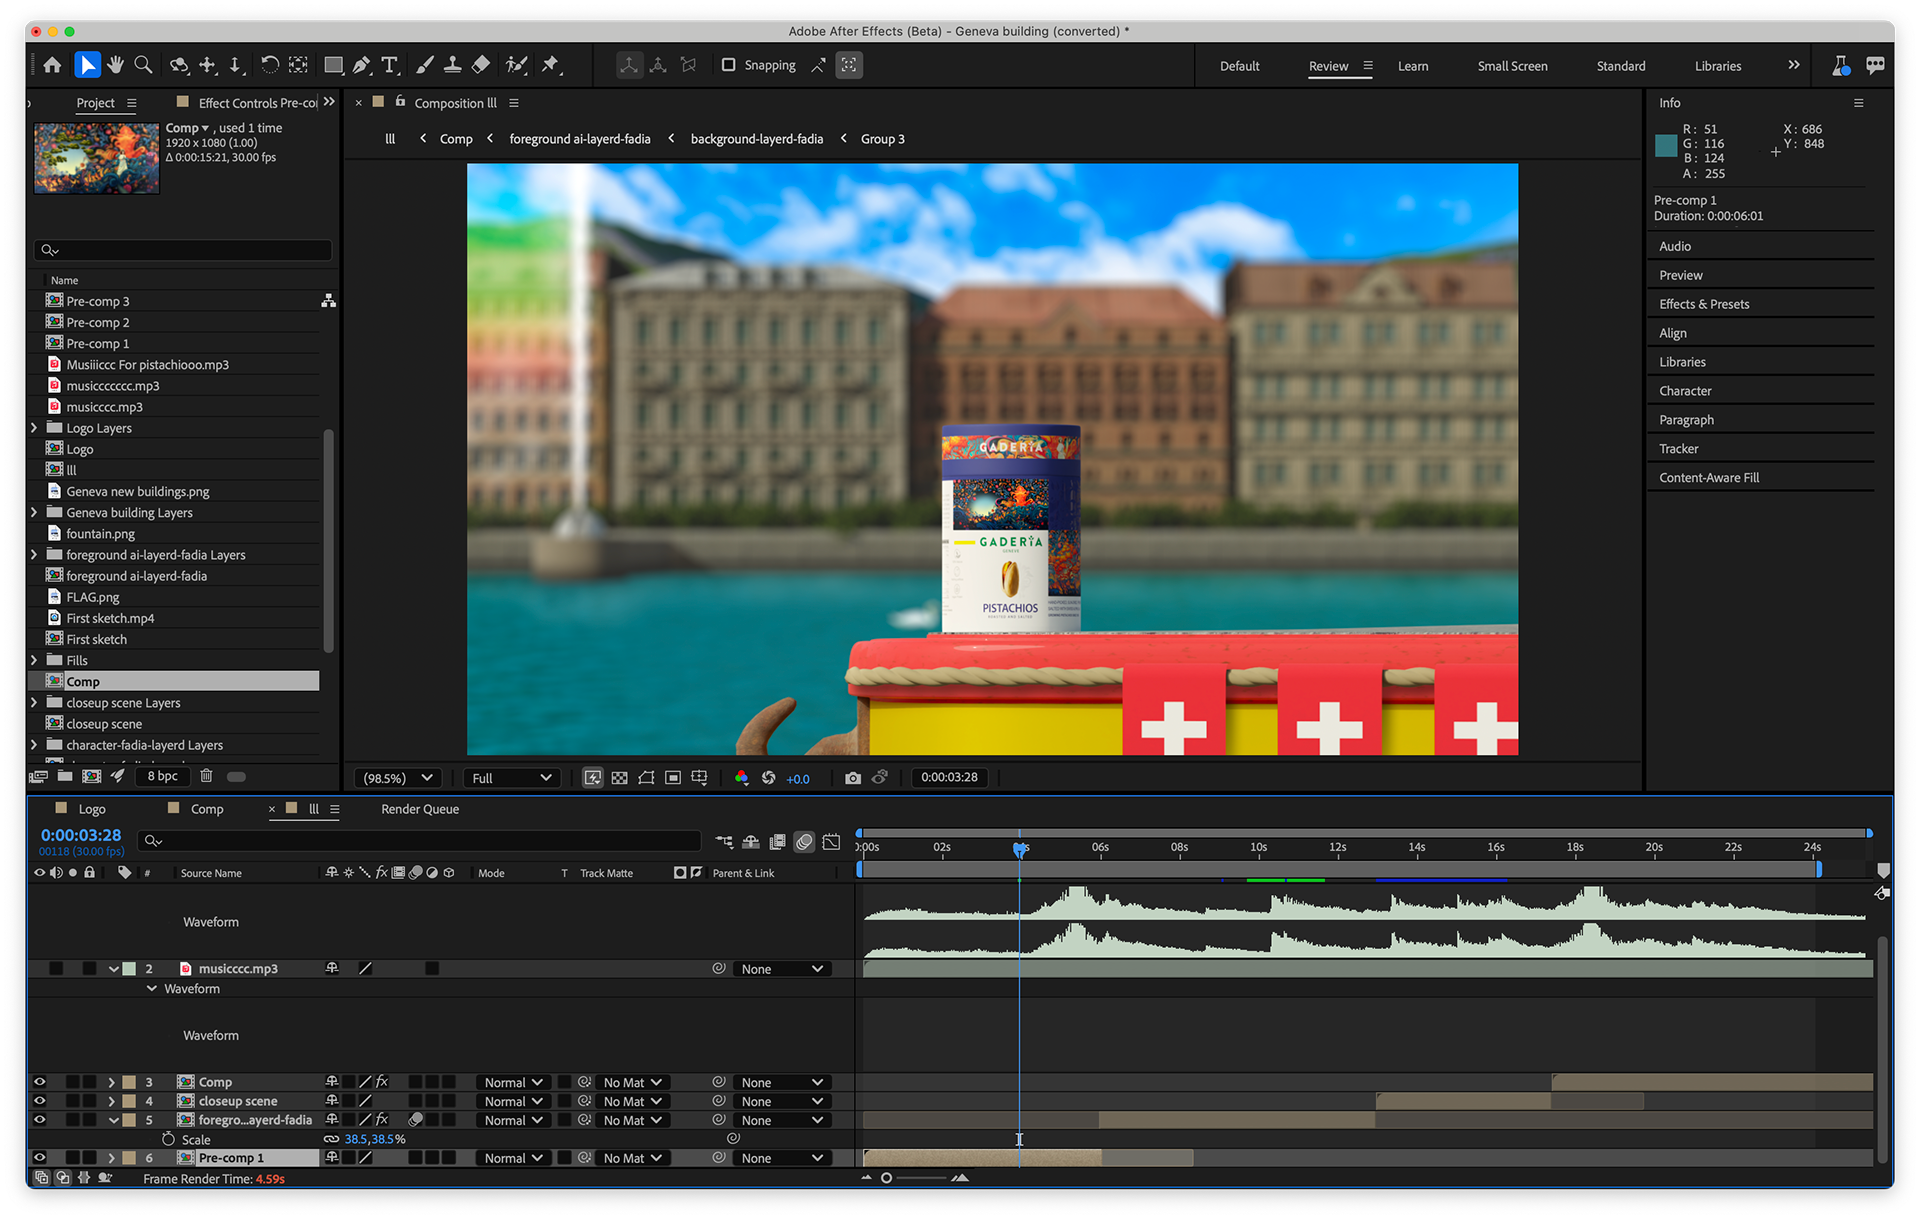
Task: Show more workspaces with double arrow
Action: tap(1793, 65)
